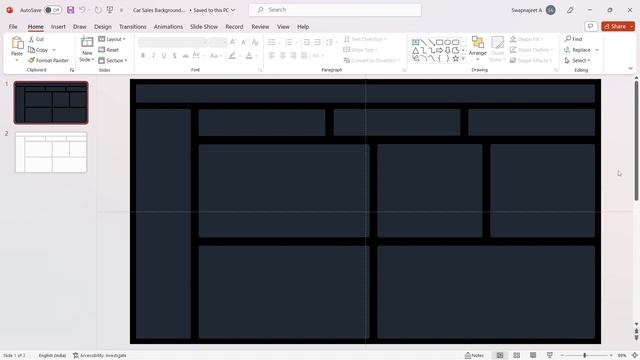Screen dimensions: 640x360
Task: Click in the Search box
Action: tap(335, 10)
